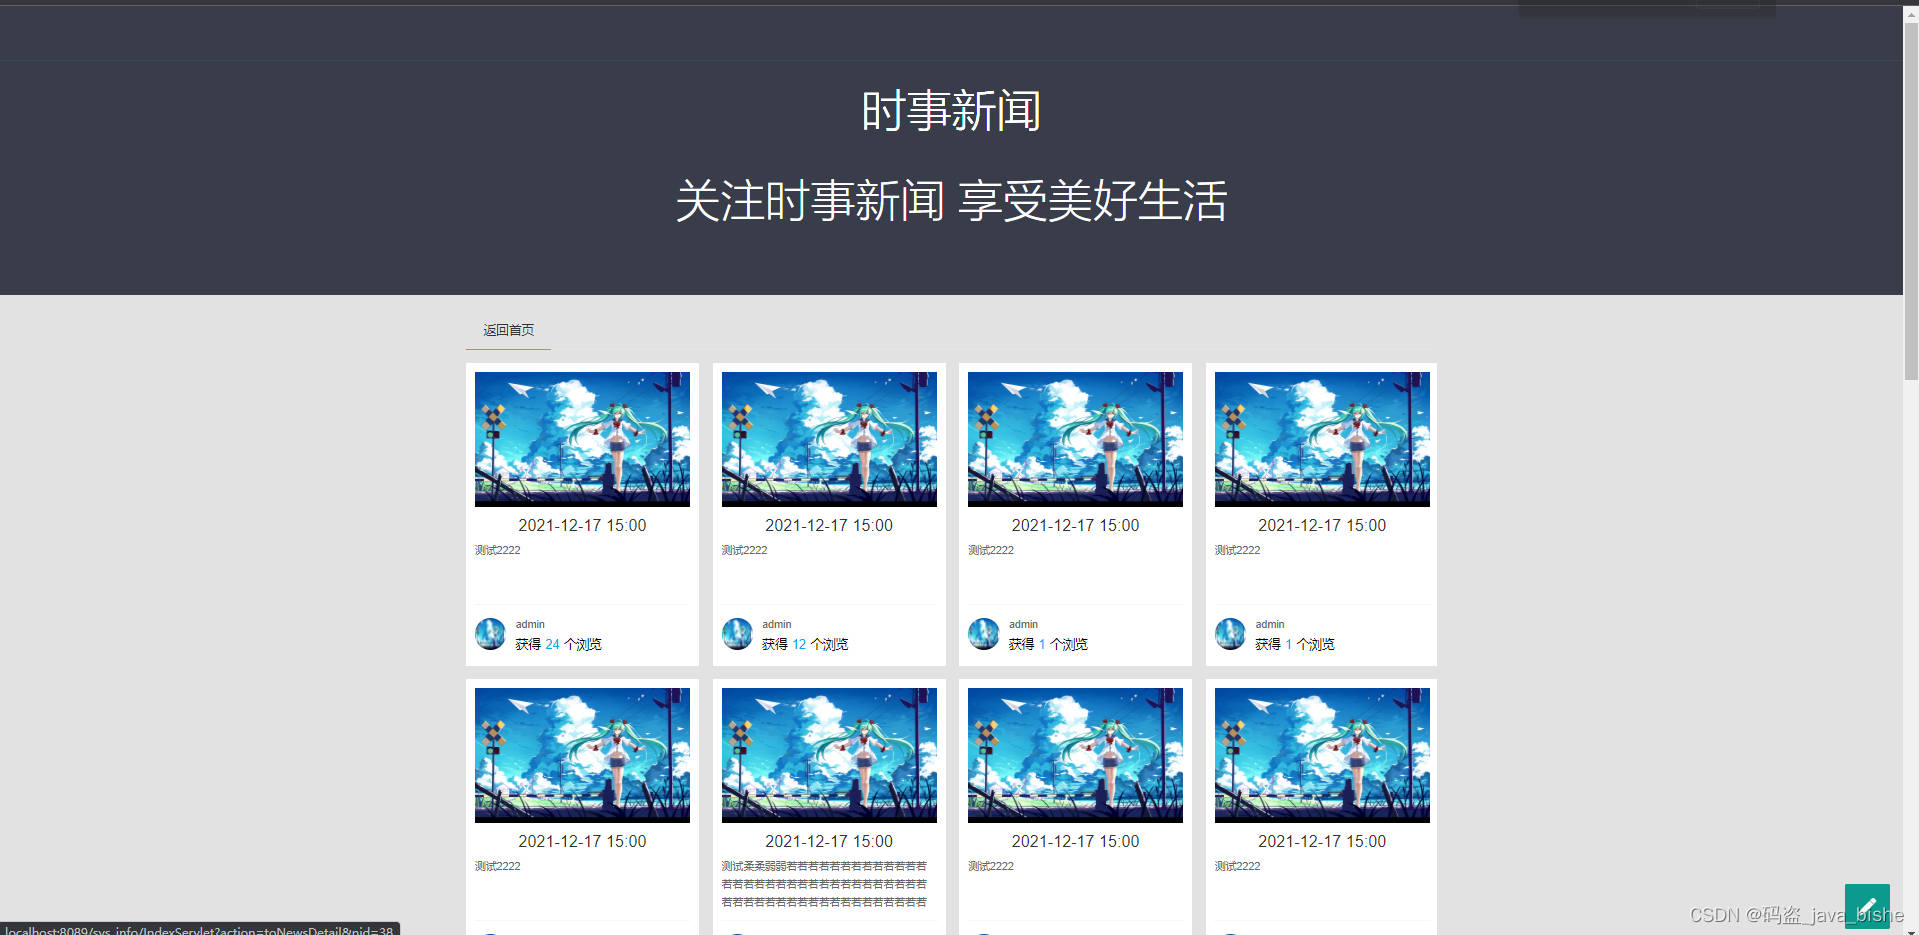Click admin avatar beside 24 views
Viewport: 1919px width, 935px height.
490,634
